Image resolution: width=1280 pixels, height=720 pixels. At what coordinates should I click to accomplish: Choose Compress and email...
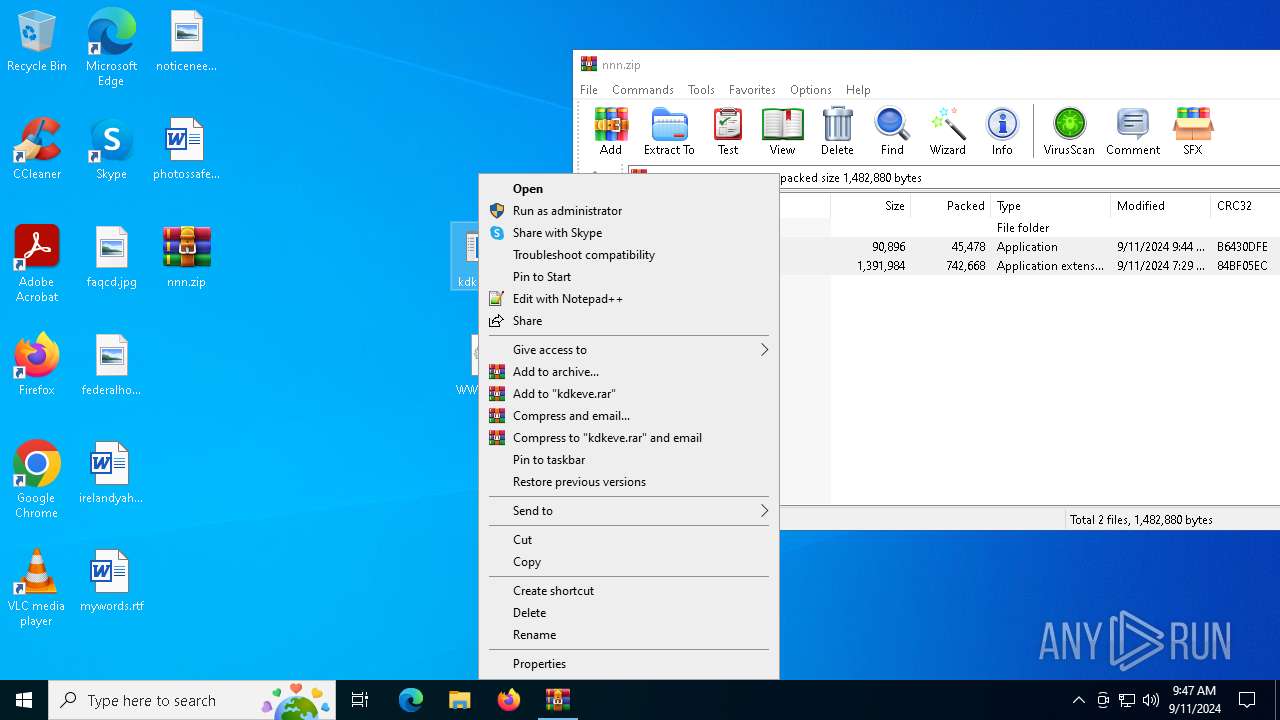(x=629, y=416)
